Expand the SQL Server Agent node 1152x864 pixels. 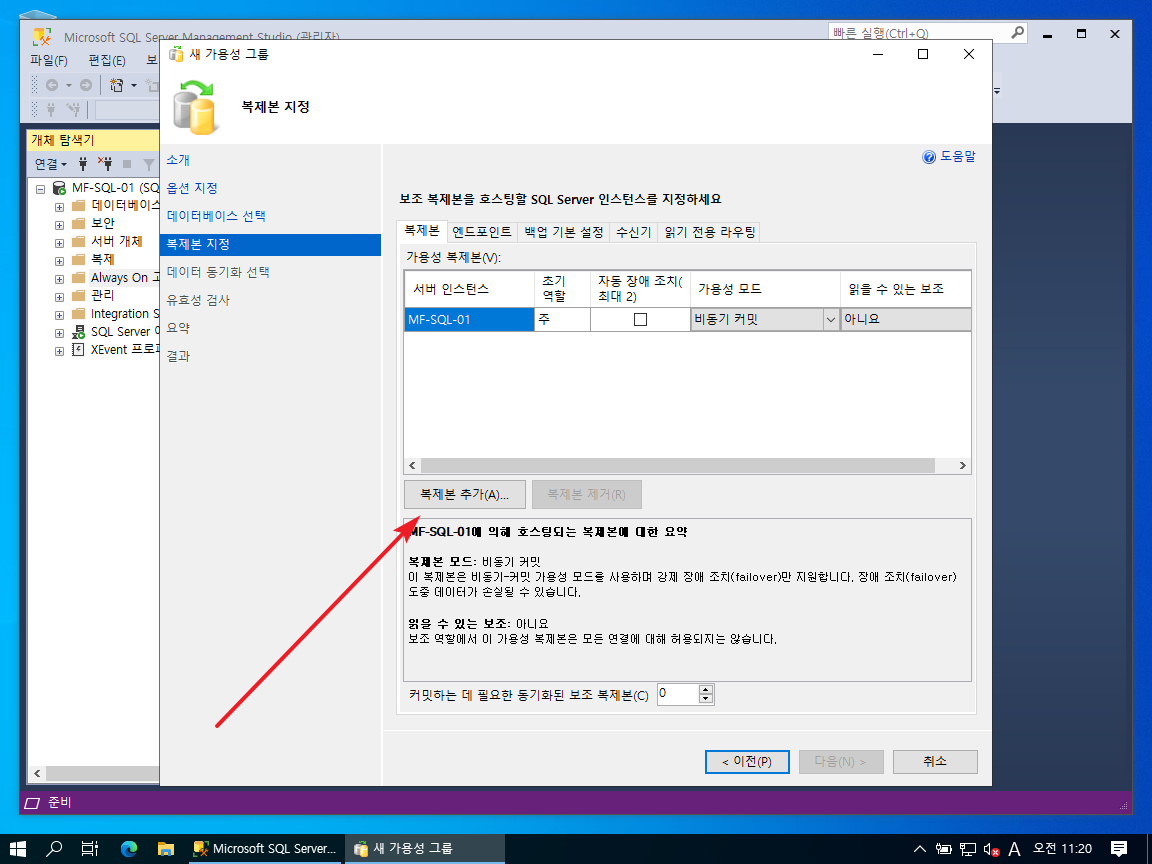(60, 333)
